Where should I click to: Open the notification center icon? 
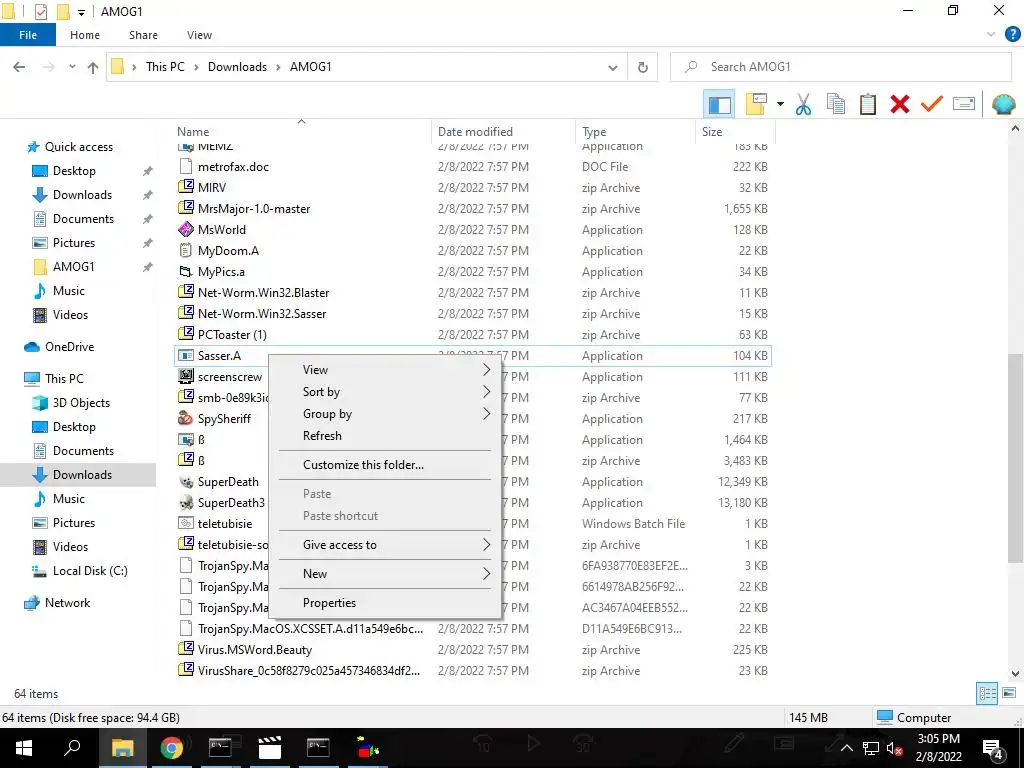[992, 748]
